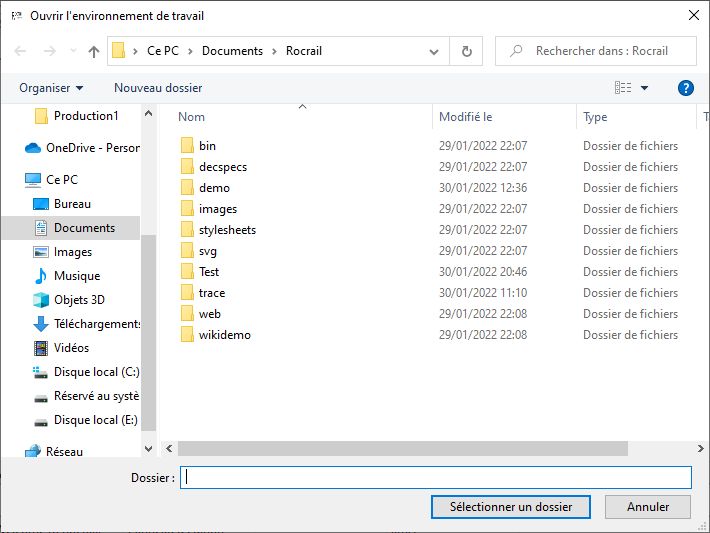Open the help question mark icon
The image size is (710, 533).
point(686,88)
